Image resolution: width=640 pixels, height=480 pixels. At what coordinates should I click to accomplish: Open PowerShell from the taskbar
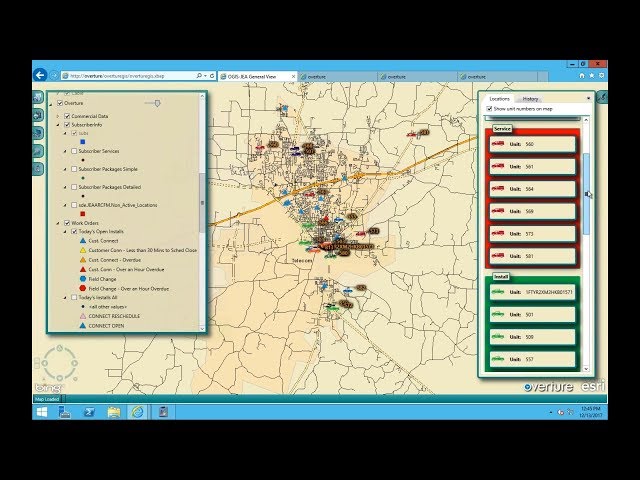[x=89, y=412]
